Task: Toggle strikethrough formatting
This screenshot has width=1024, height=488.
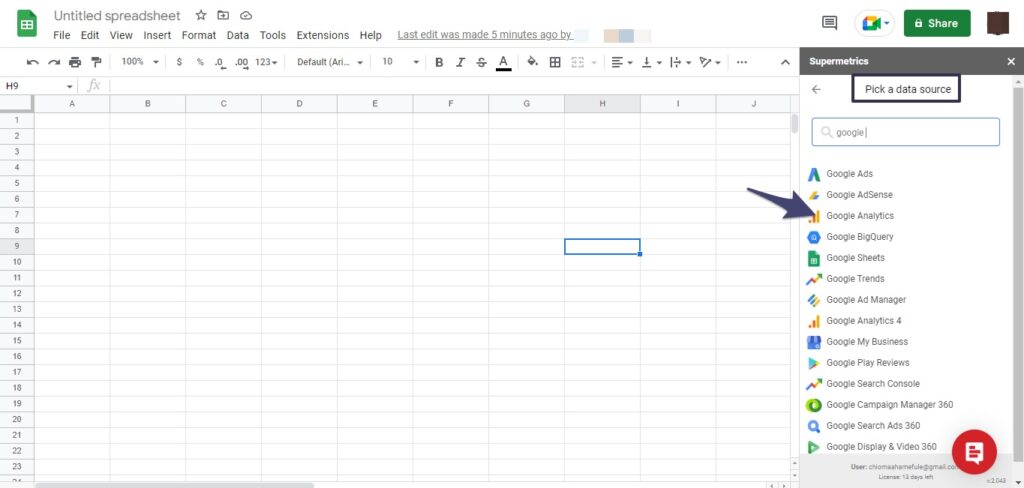Action: pyautogui.click(x=481, y=62)
